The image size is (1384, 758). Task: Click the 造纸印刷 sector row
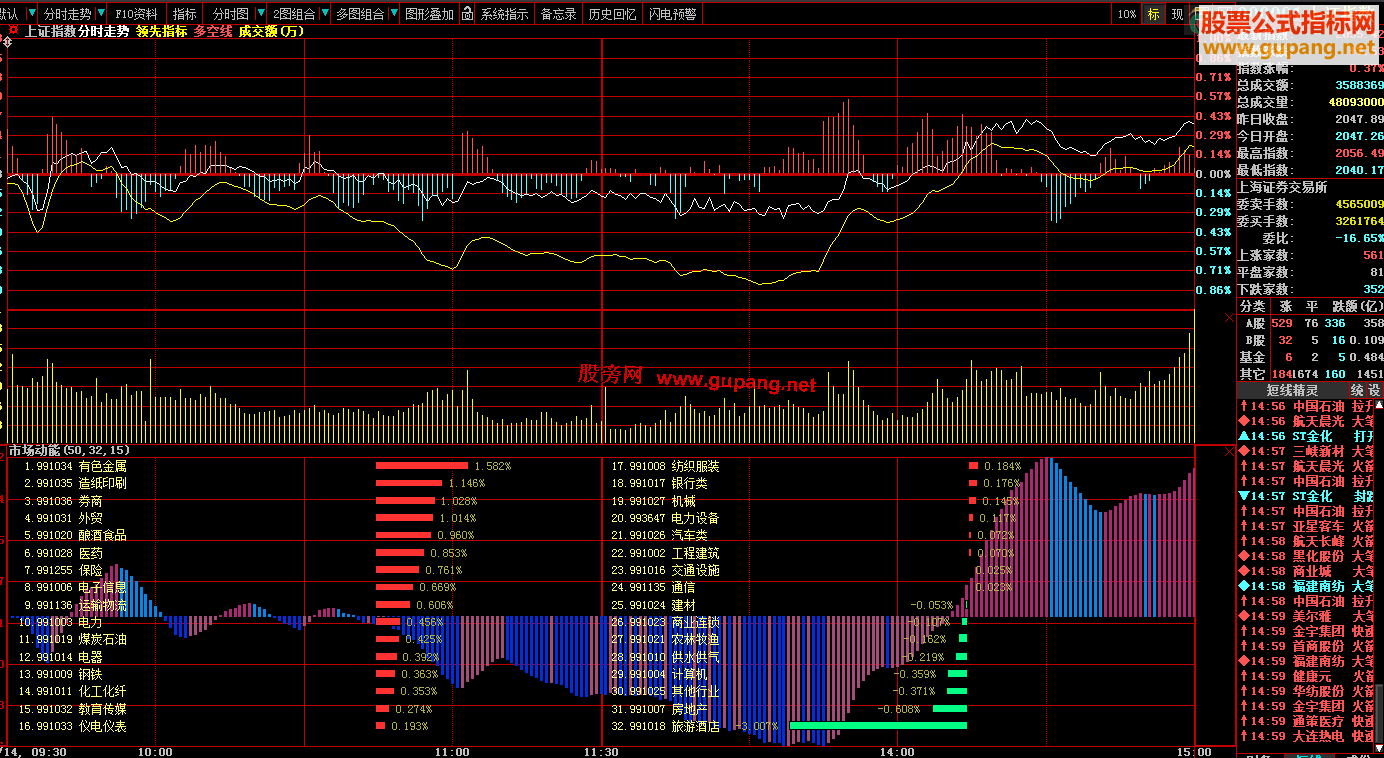pyautogui.click(x=254, y=483)
